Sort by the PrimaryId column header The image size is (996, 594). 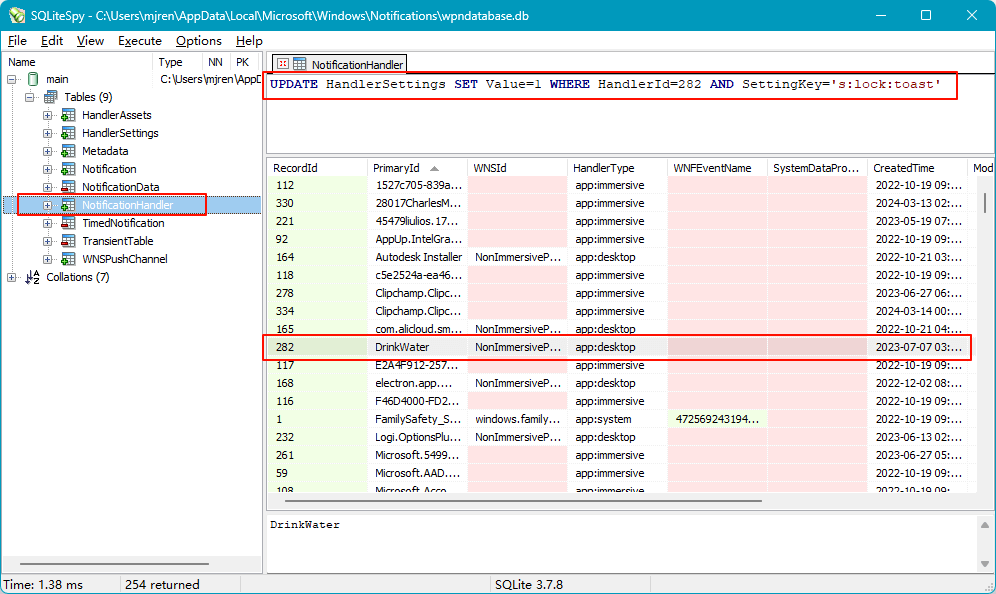pyautogui.click(x=410, y=168)
